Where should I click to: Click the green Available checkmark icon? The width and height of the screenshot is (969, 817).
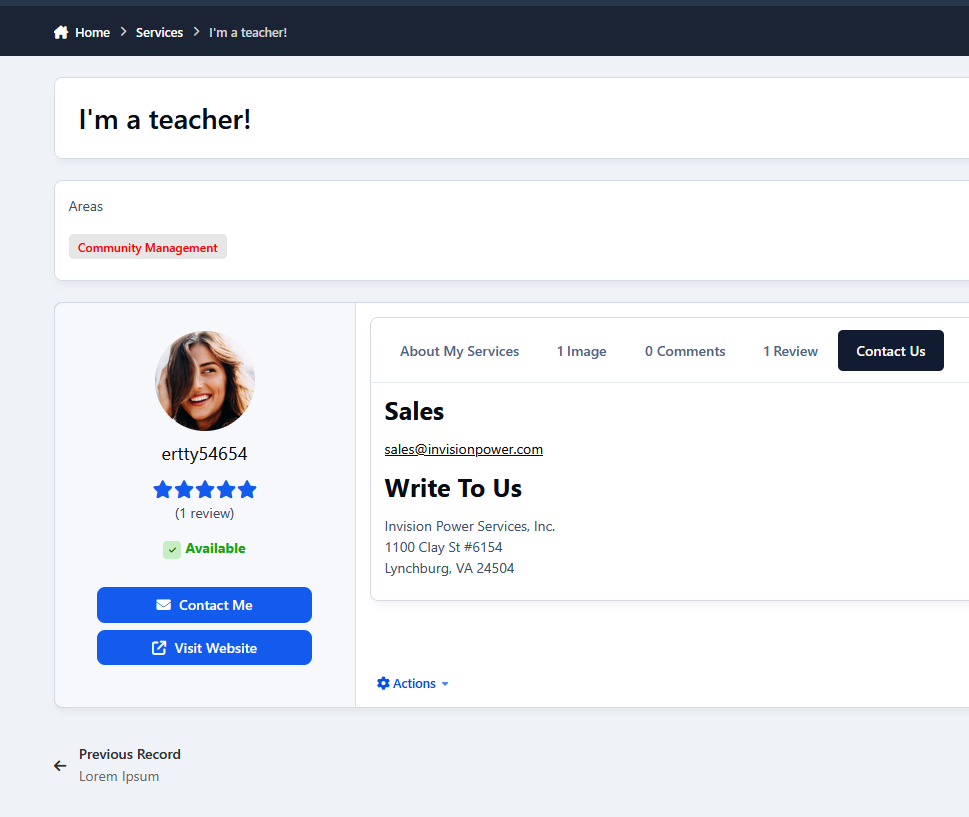click(x=172, y=549)
